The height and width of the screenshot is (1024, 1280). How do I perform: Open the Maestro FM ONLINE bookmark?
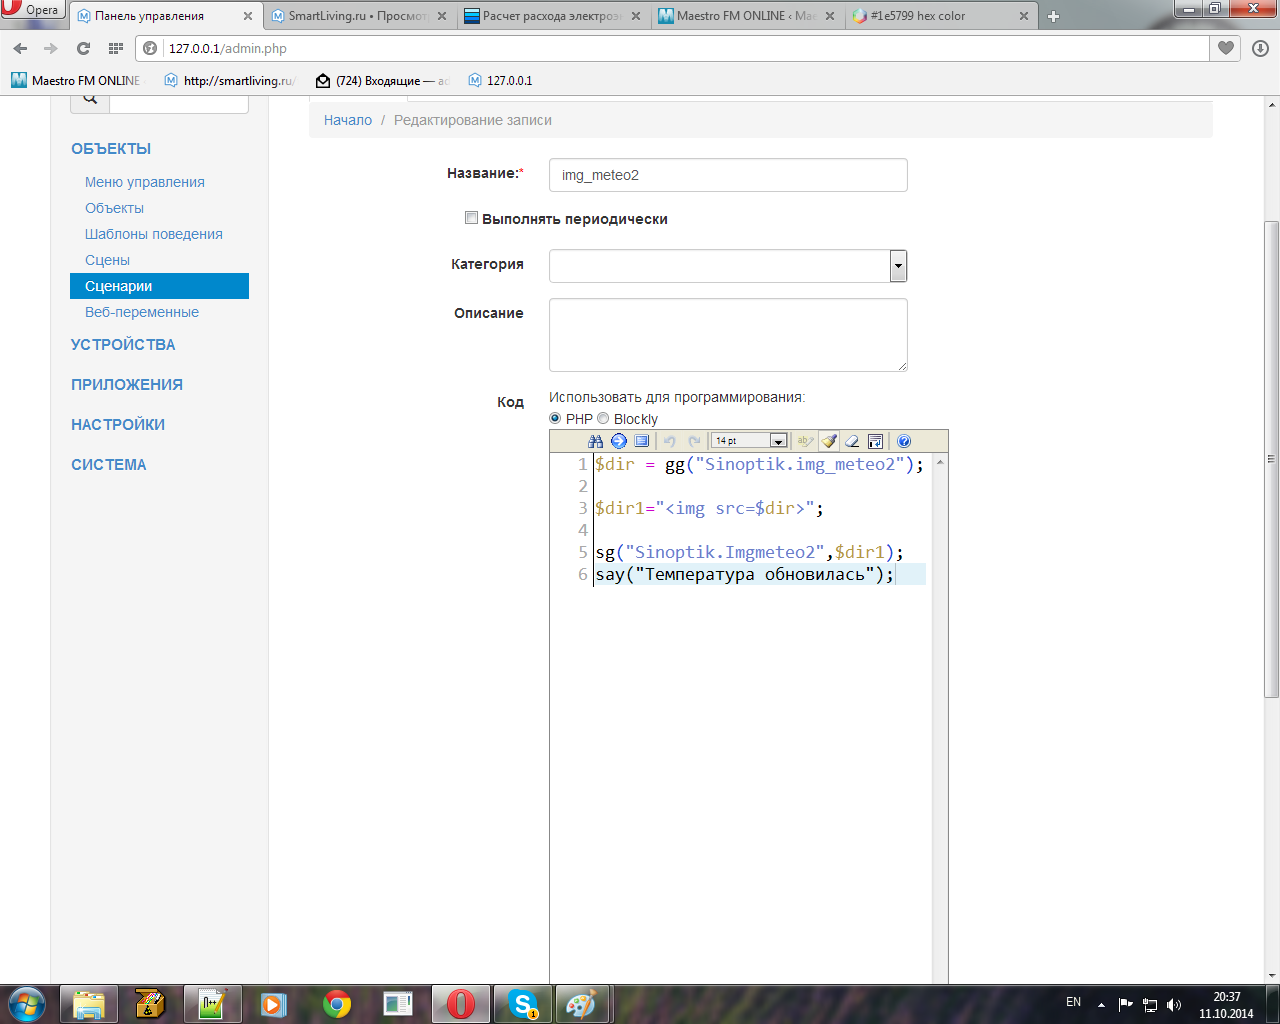[76, 81]
